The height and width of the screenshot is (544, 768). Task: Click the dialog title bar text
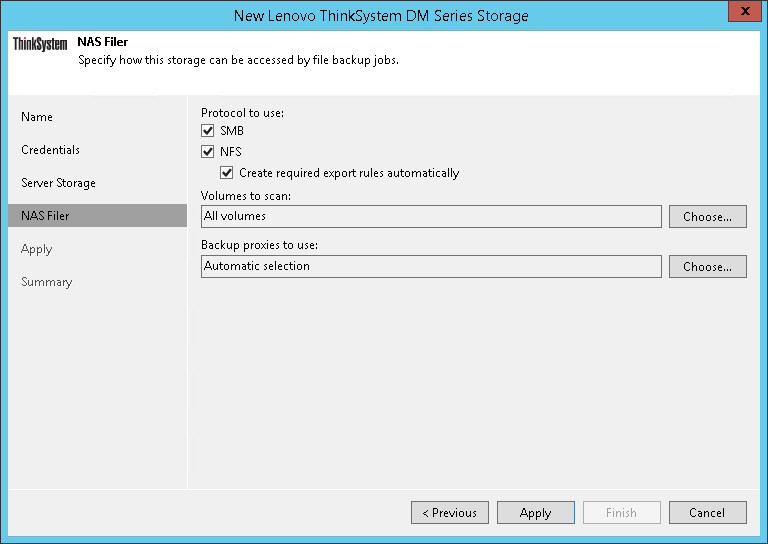click(381, 16)
